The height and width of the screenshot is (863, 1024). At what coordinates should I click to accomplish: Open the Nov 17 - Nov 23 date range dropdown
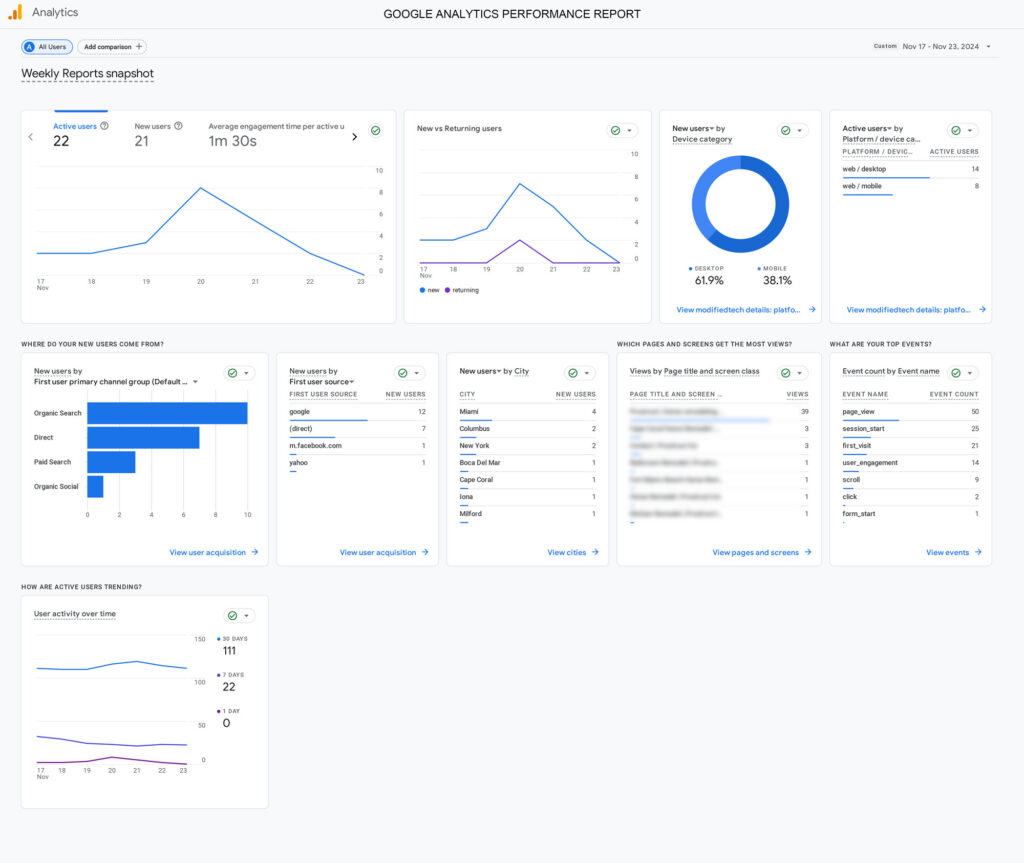coord(946,46)
